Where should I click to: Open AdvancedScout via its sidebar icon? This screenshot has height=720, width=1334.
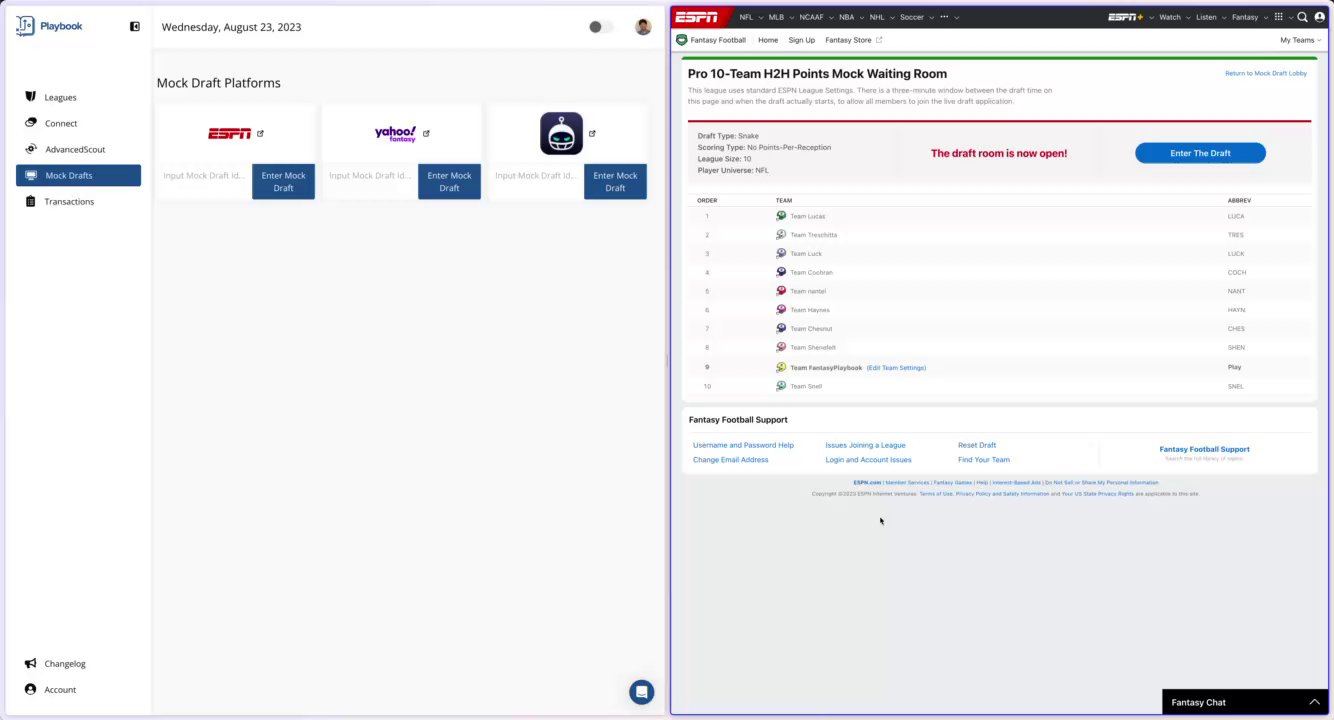pos(31,149)
